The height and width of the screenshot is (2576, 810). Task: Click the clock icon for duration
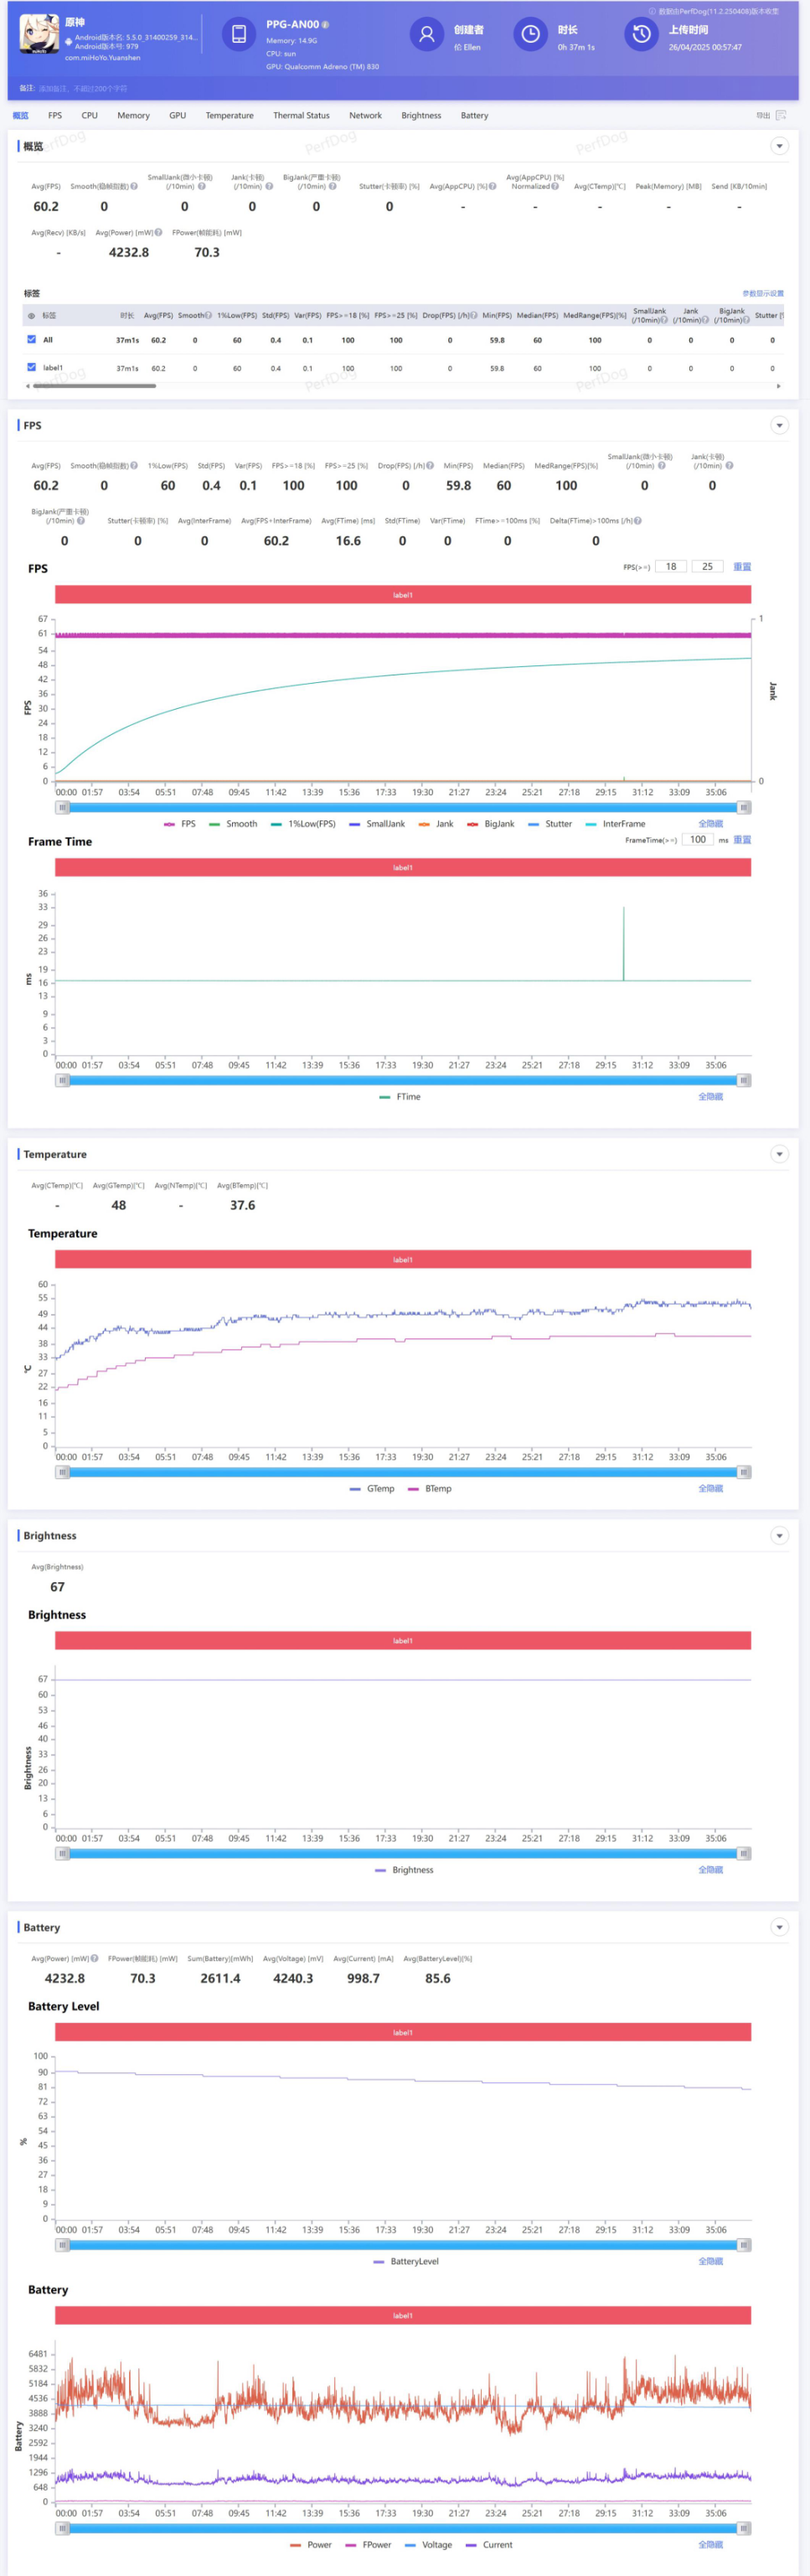click(x=531, y=34)
